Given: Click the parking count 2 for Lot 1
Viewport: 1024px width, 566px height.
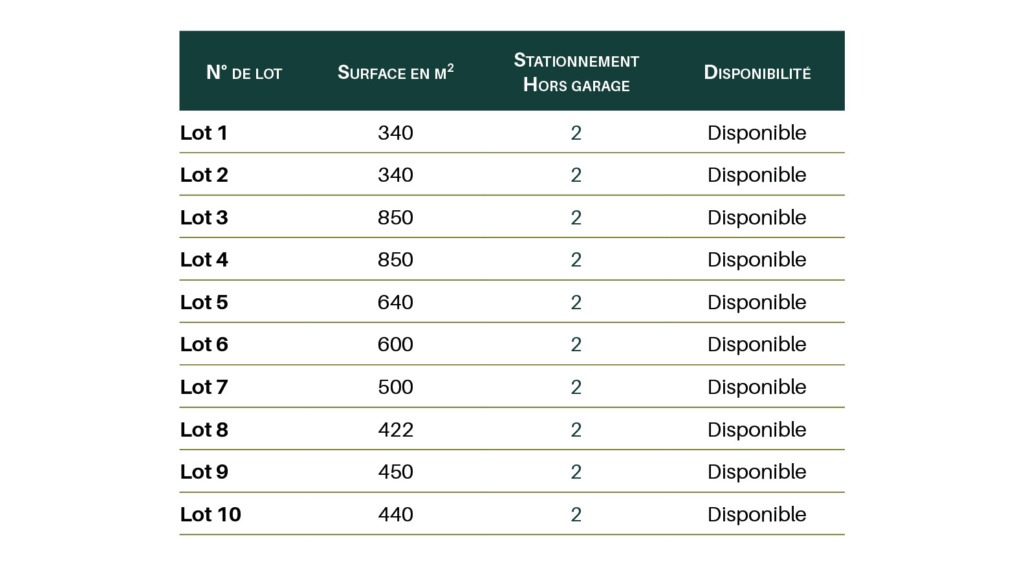Looking at the screenshot, I should [x=576, y=133].
